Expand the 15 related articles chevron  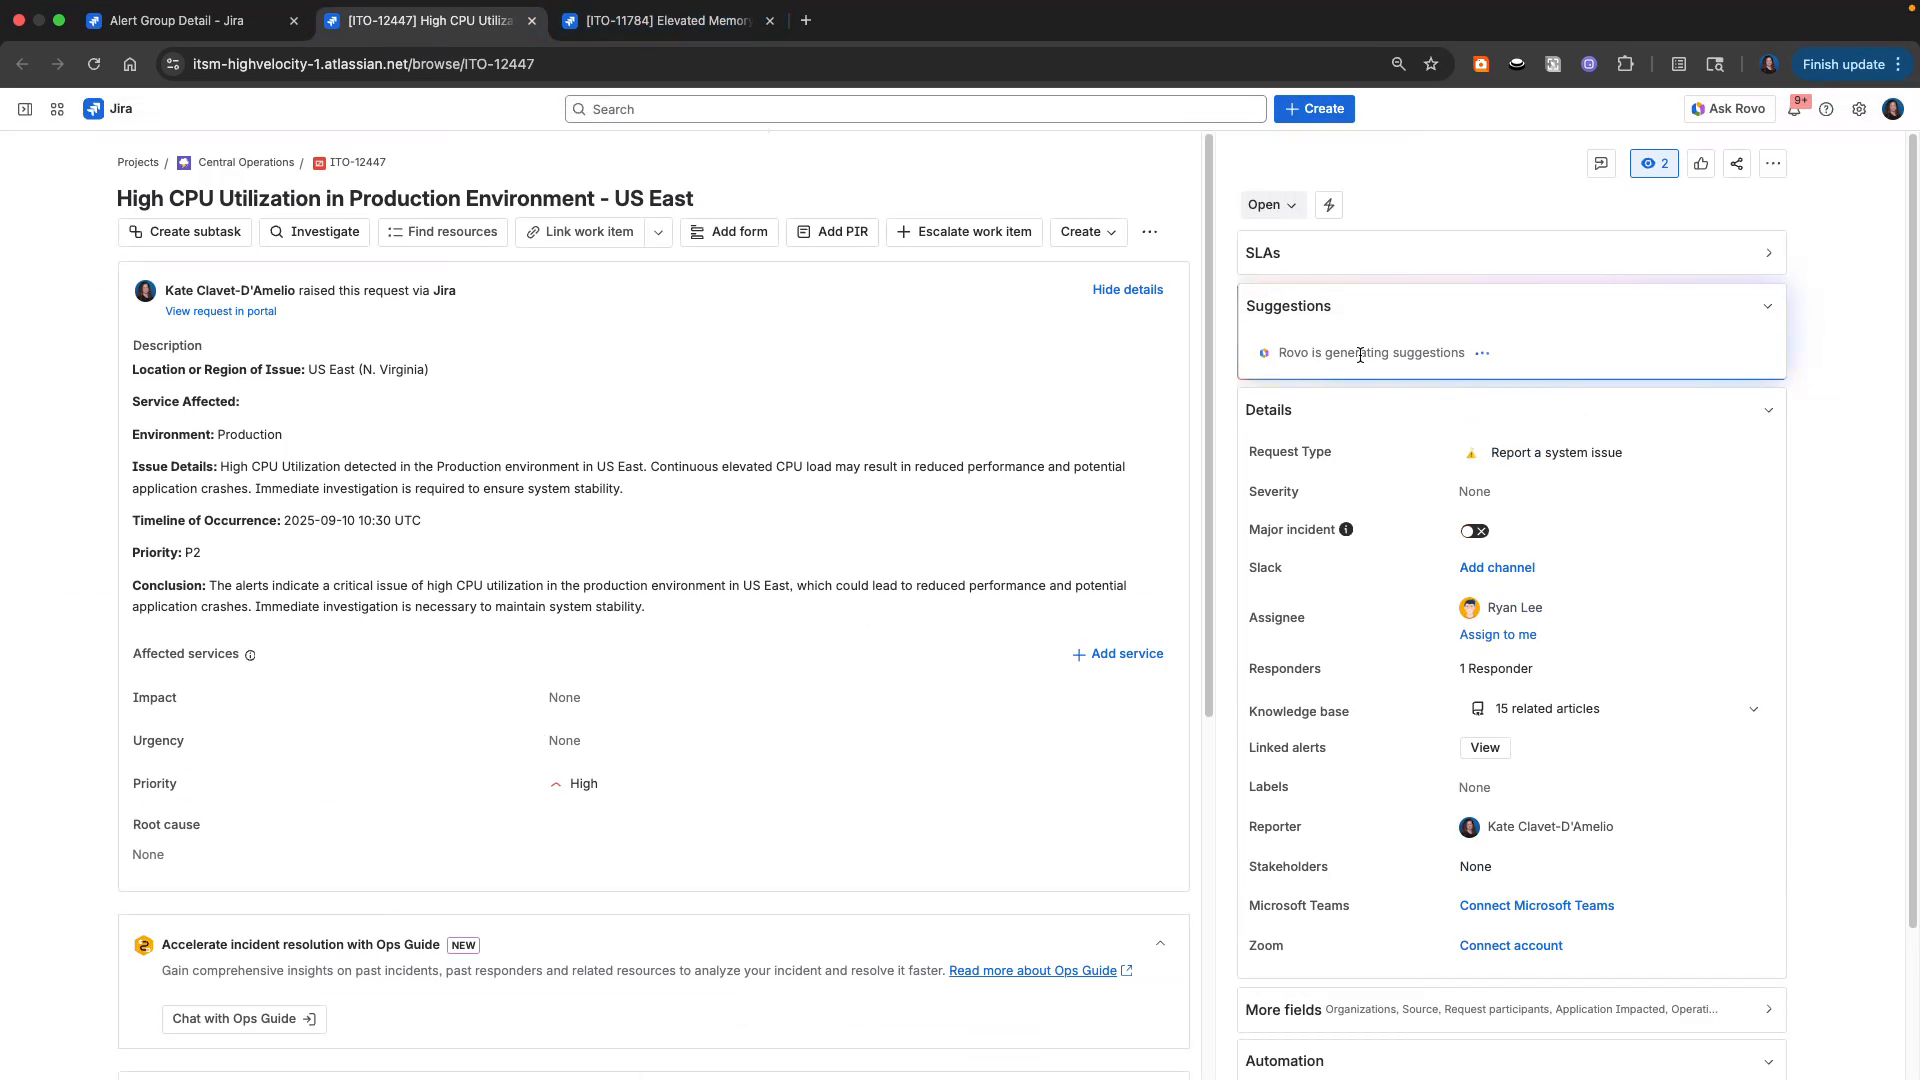click(1753, 708)
